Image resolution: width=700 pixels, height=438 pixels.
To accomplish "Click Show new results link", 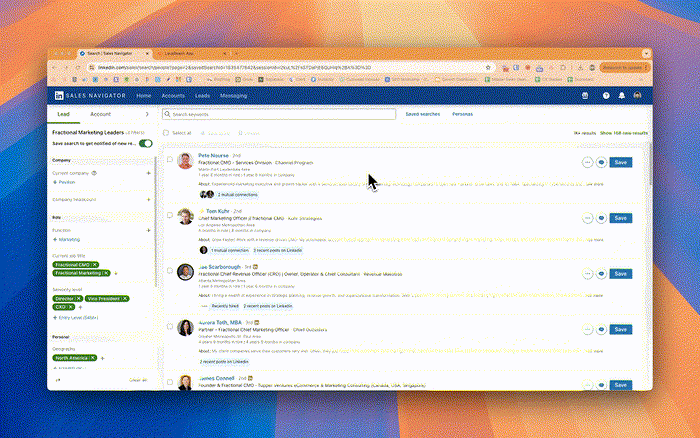I will [x=624, y=133].
